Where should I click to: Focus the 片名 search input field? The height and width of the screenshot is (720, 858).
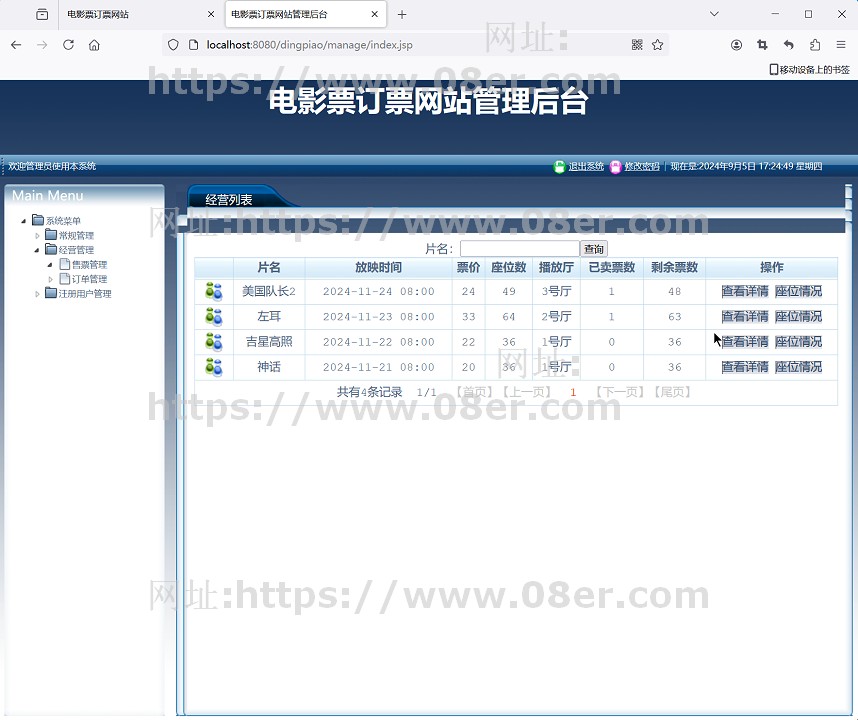point(520,249)
